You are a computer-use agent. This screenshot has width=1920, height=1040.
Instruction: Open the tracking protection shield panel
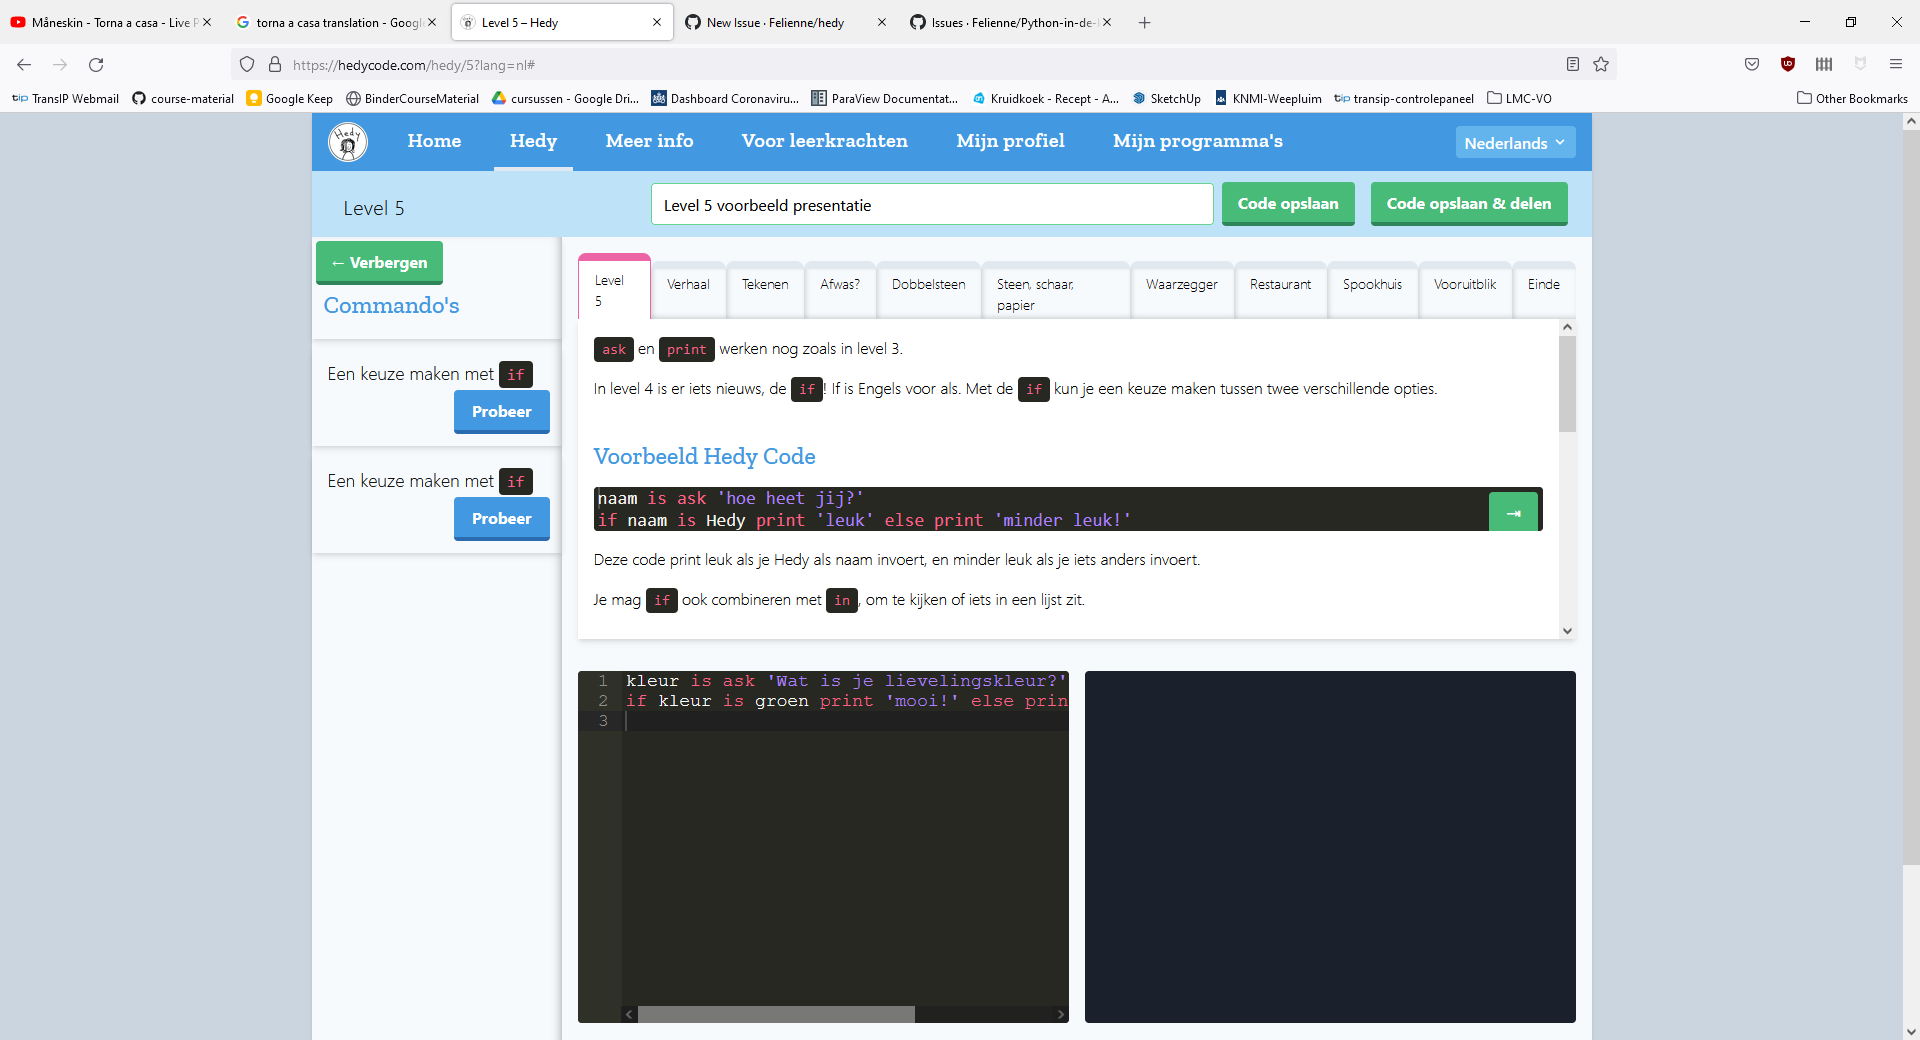(x=246, y=64)
